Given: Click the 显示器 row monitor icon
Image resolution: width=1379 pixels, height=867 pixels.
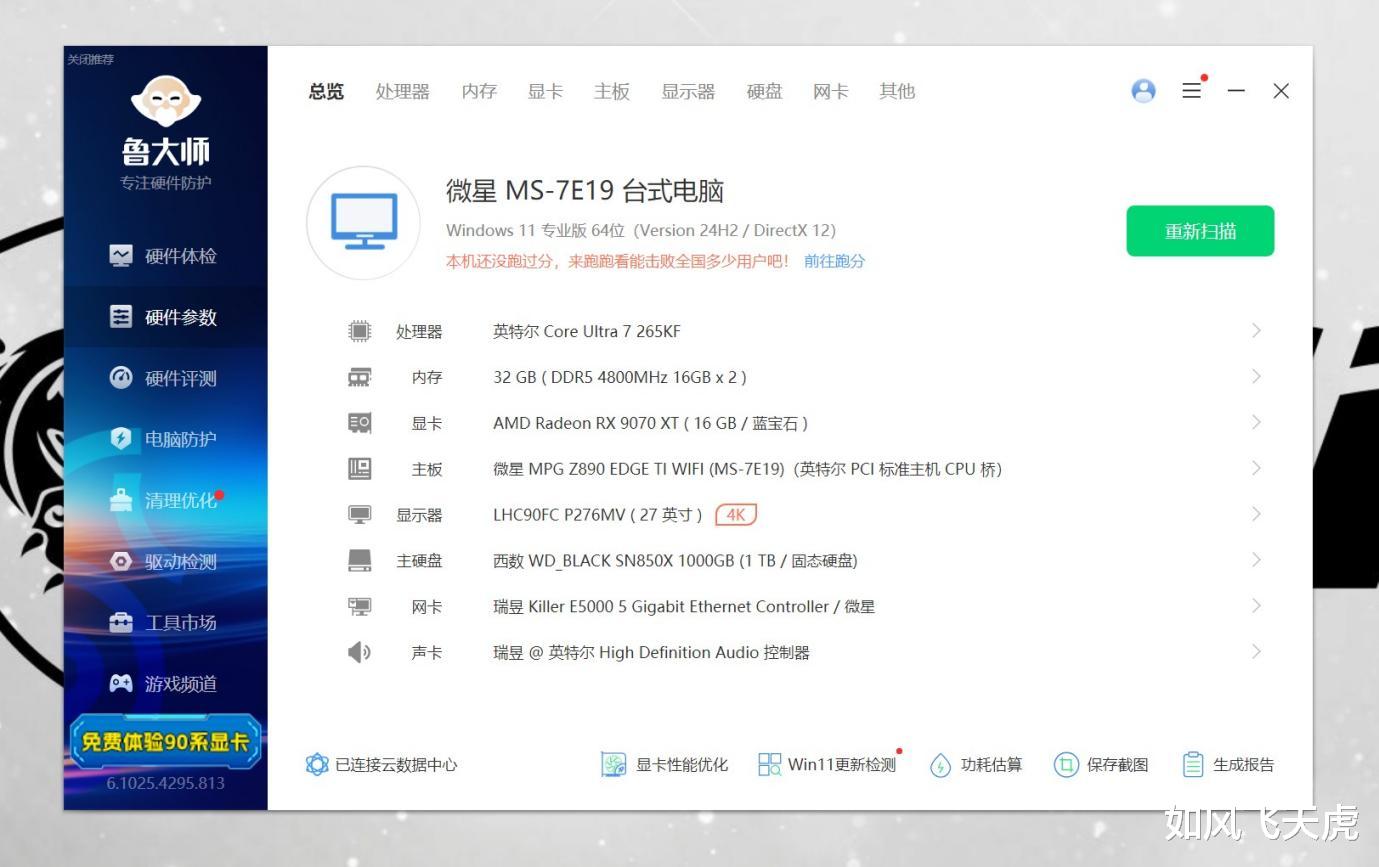Looking at the screenshot, I should click(359, 515).
